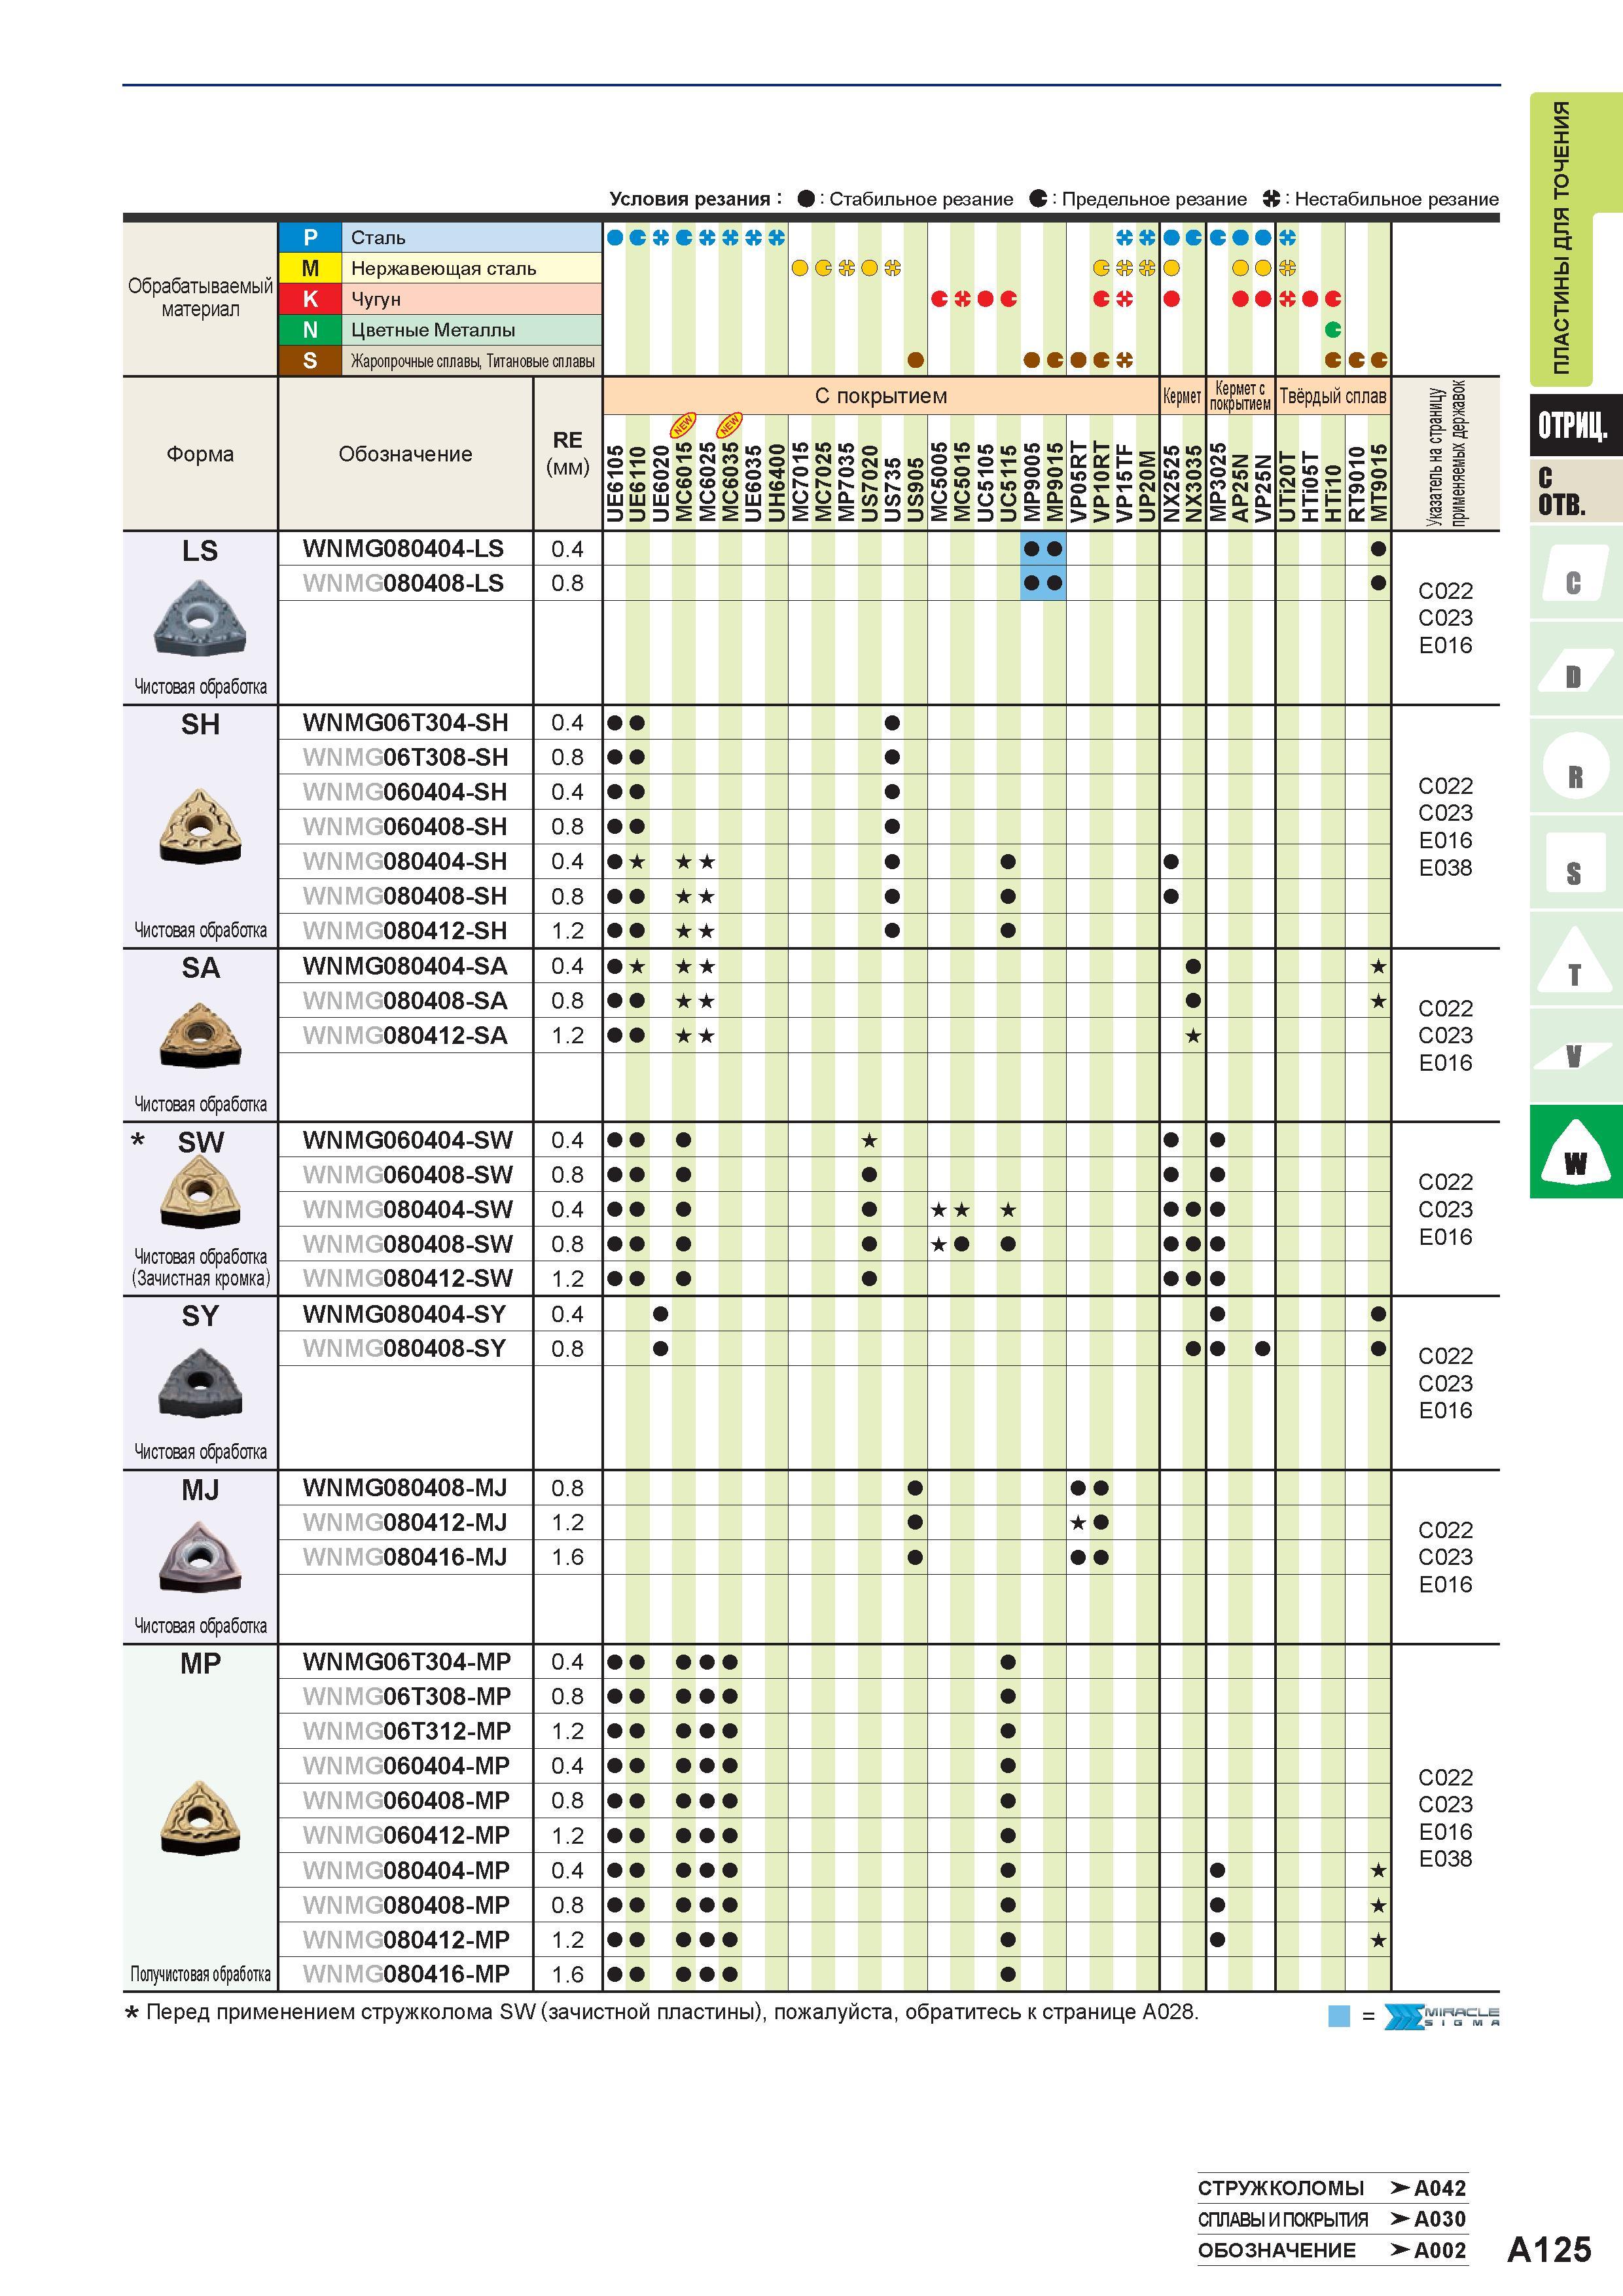The height and width of the screenshot is (2296, 1623).
Task: Click the blue P steel material badge
Action: 310,237
